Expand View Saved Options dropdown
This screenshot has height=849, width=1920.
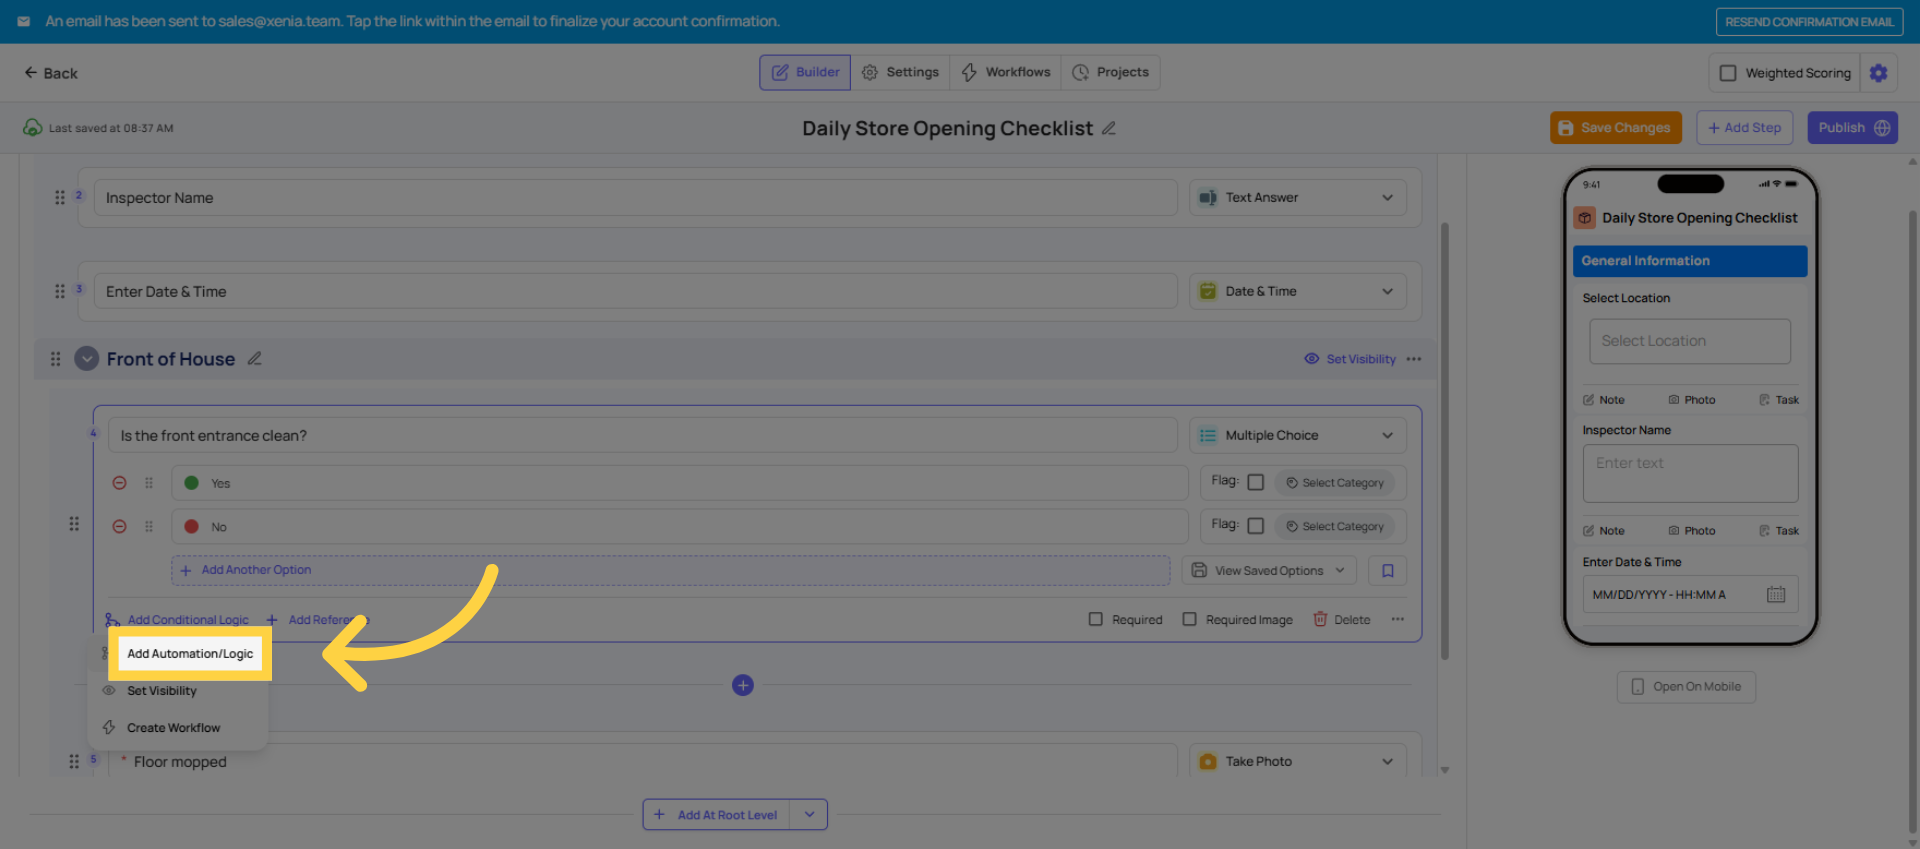pos(1270,570)
